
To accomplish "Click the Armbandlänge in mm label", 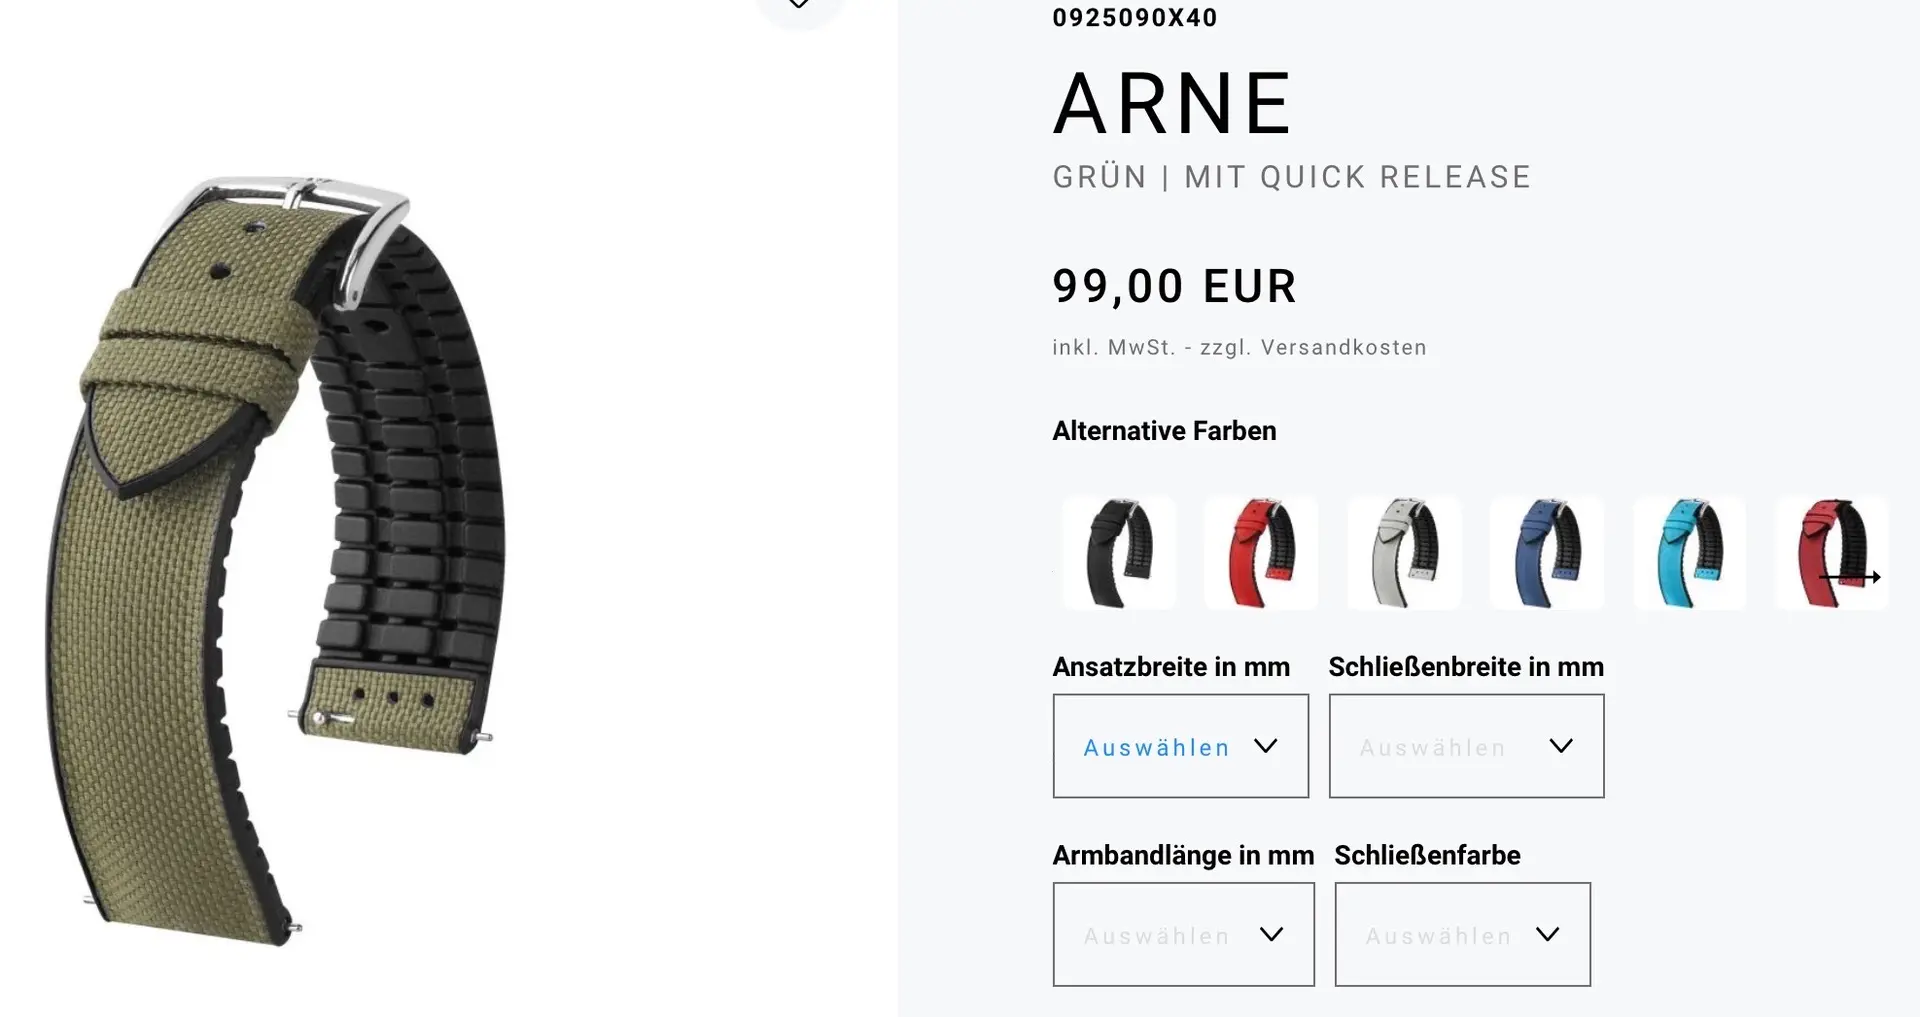I will tap(1183, 856).
